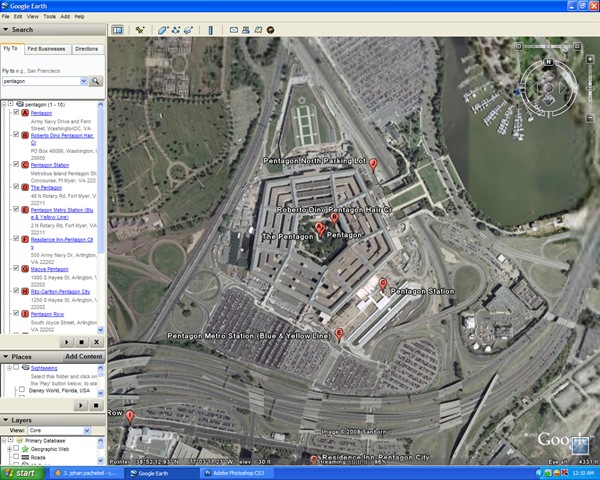The width and height of the screenshot is (600, 480).
Task: Click map marker B at Roberto Dino Hair
Action: 334,219
